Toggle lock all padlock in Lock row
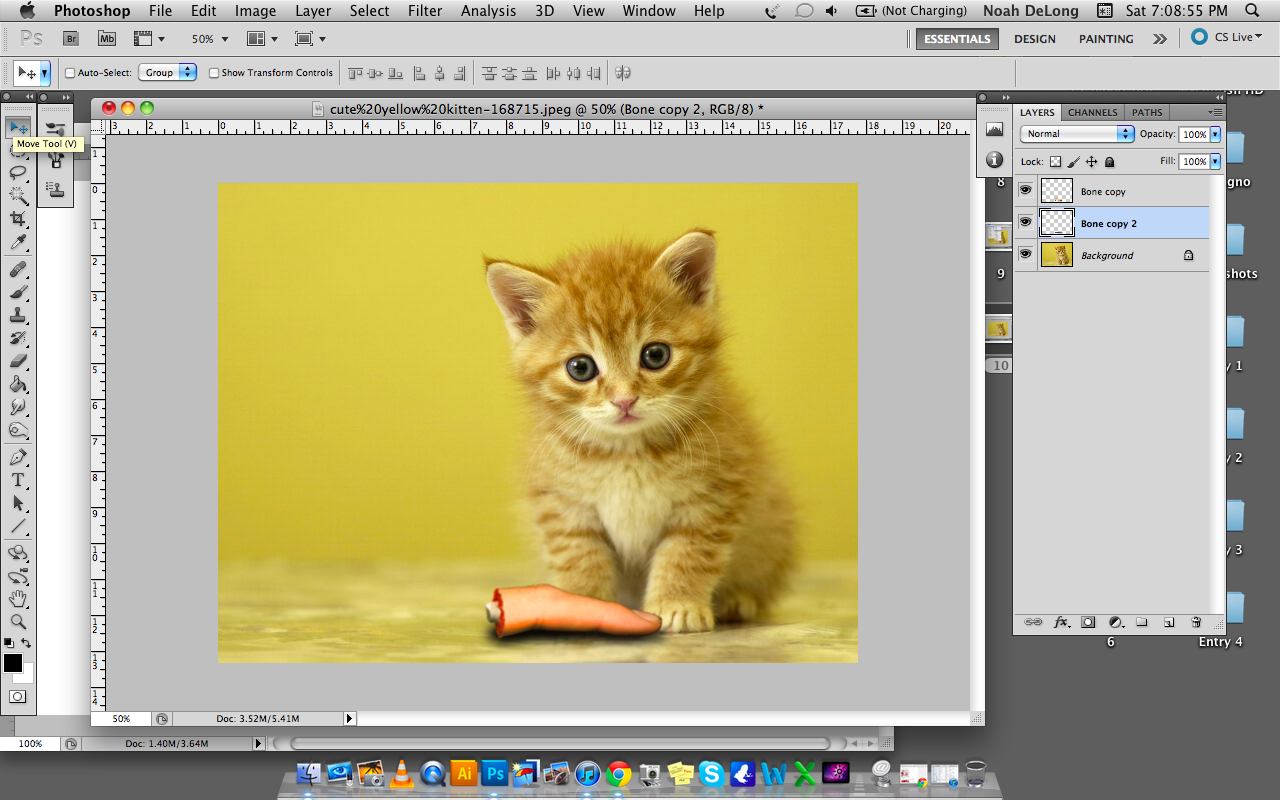The width and height of the screenshot is (1280, 800). tap(1109, 162)
